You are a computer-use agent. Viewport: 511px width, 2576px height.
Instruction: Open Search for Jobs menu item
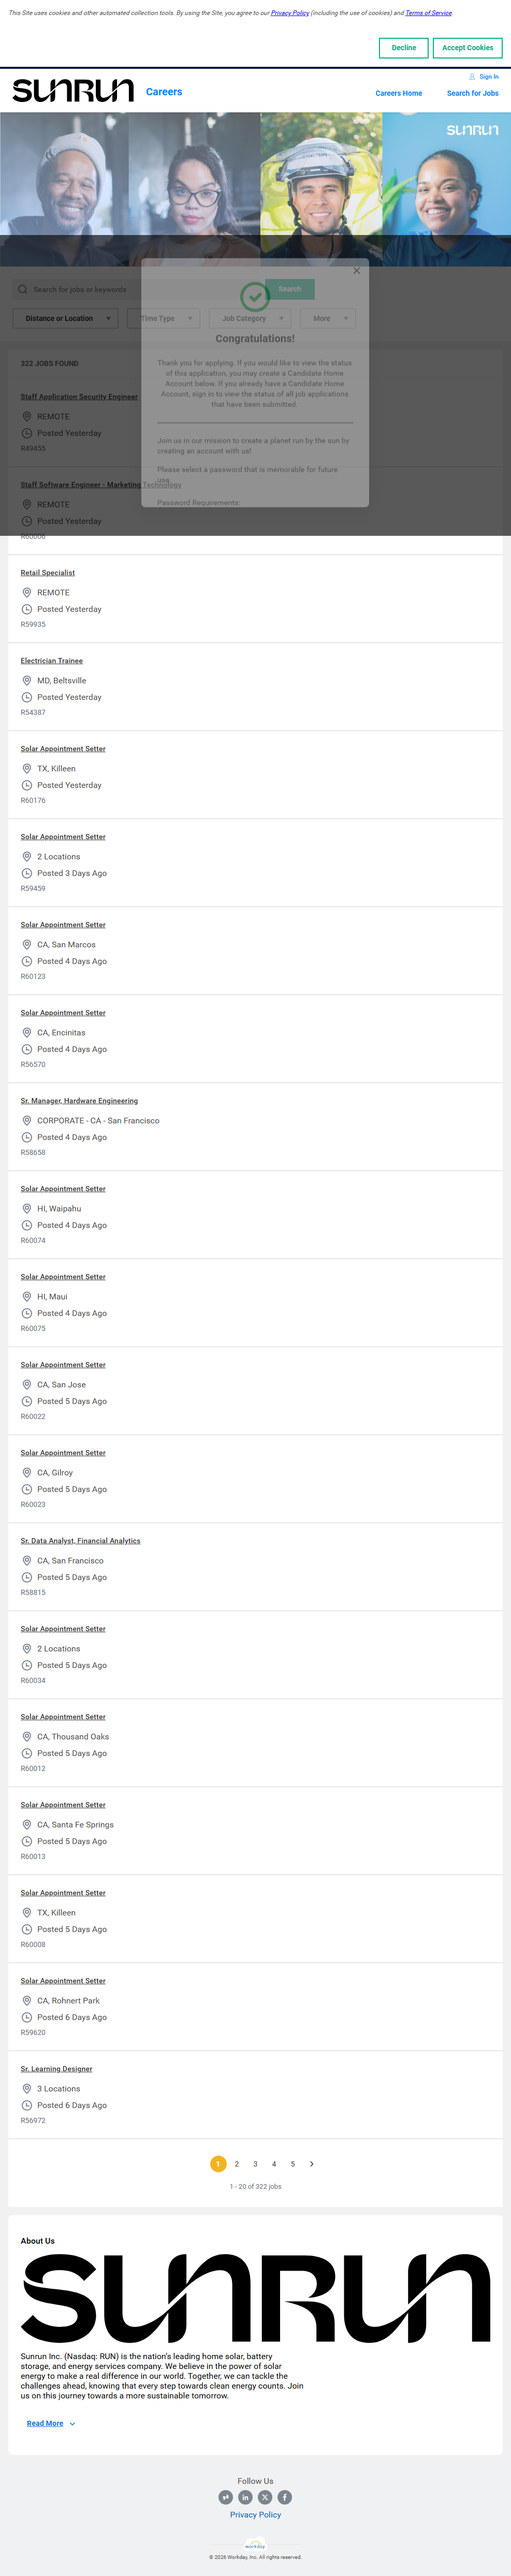(x=472, y=93)
